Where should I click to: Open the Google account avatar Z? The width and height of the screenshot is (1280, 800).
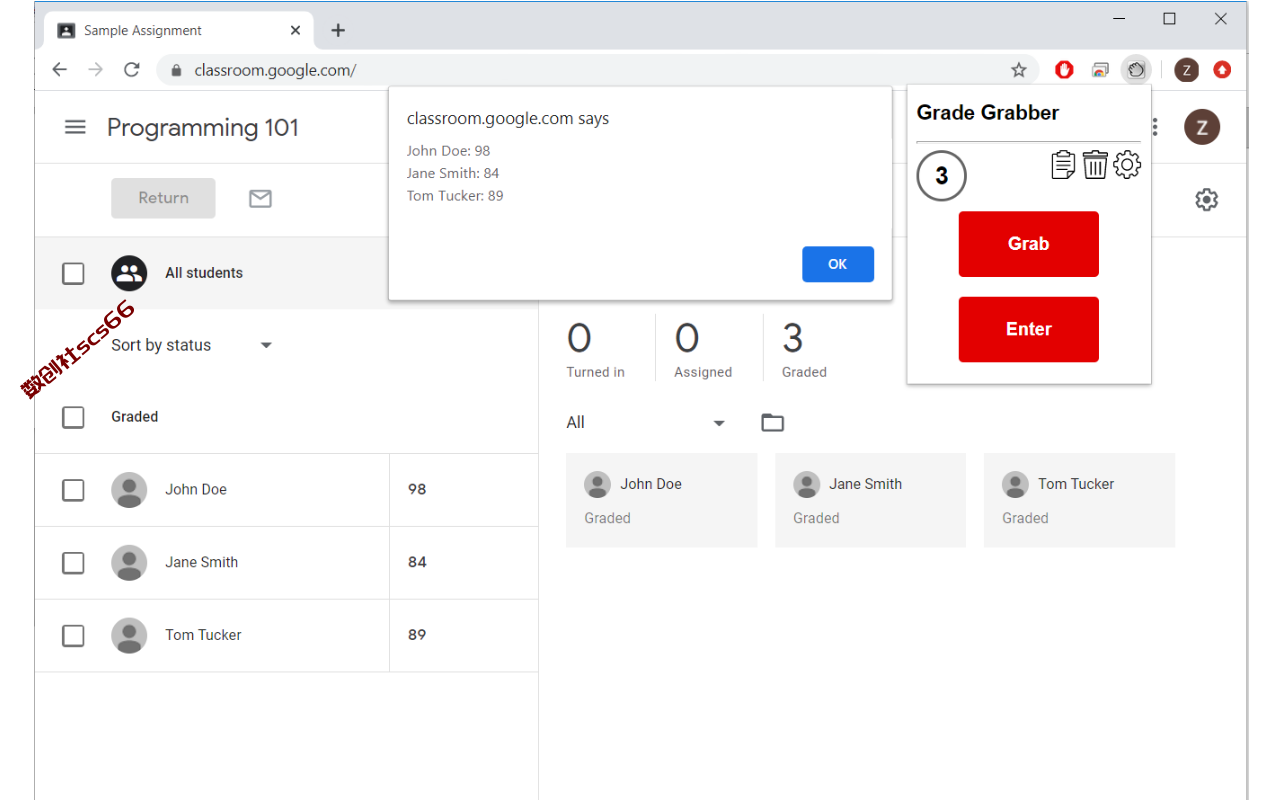1202,127
